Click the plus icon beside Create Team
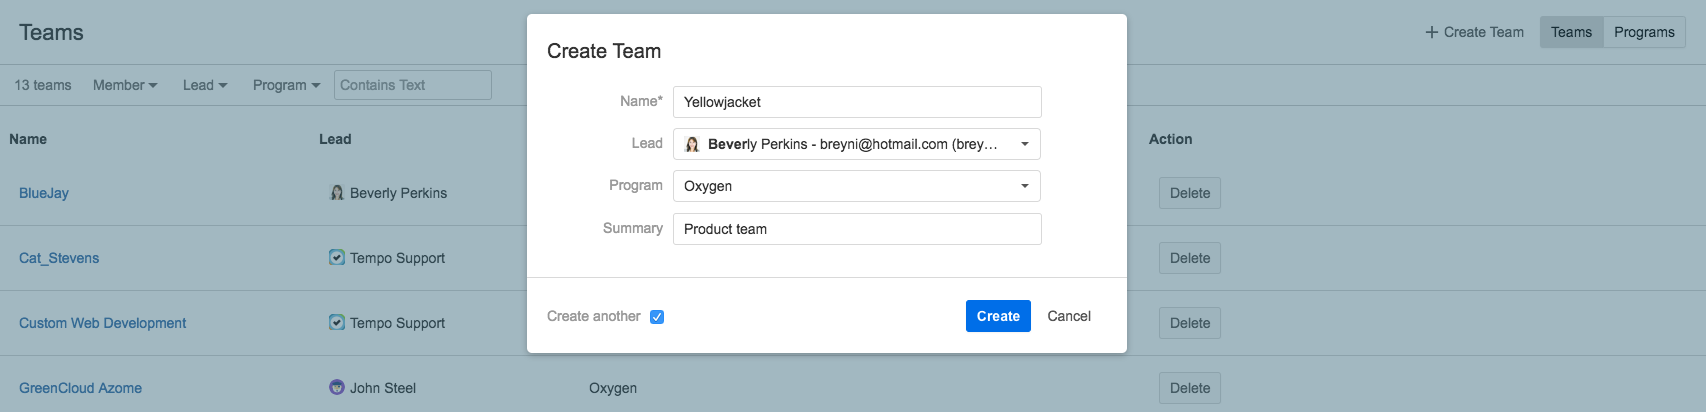Image resolution: width=1706 pixels, height=412 pixels. [1431, 32]
